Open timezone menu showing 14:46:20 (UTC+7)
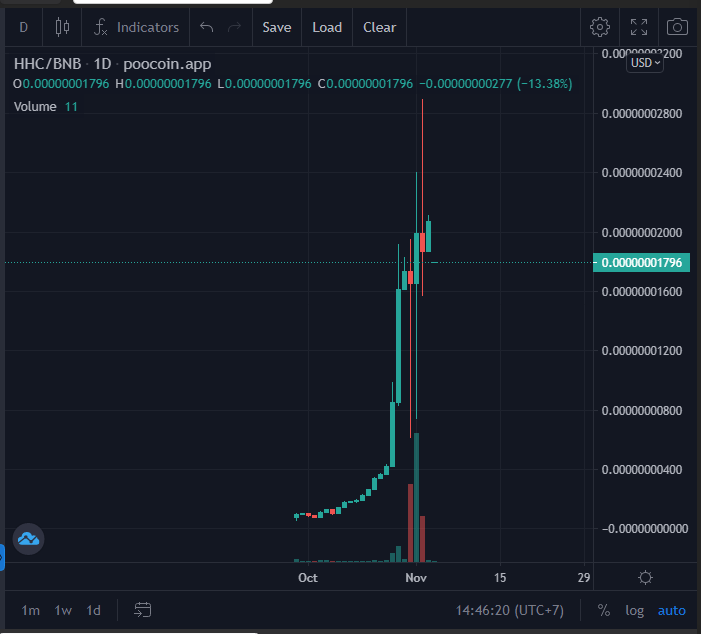This screenshot has width=701, height=634. click(x=509, y=610)
